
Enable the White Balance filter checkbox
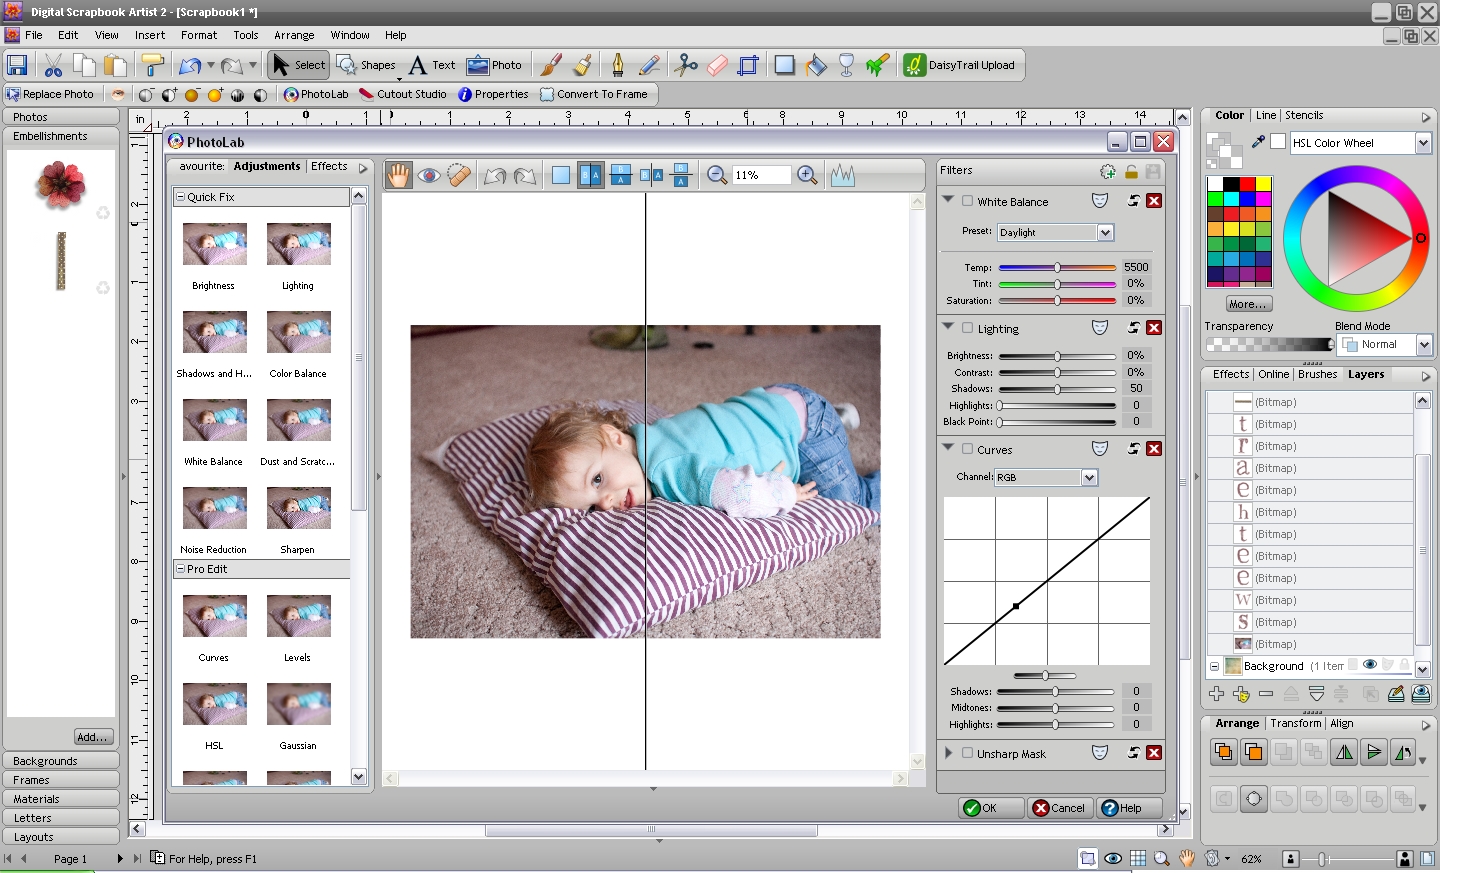(967, 201)
